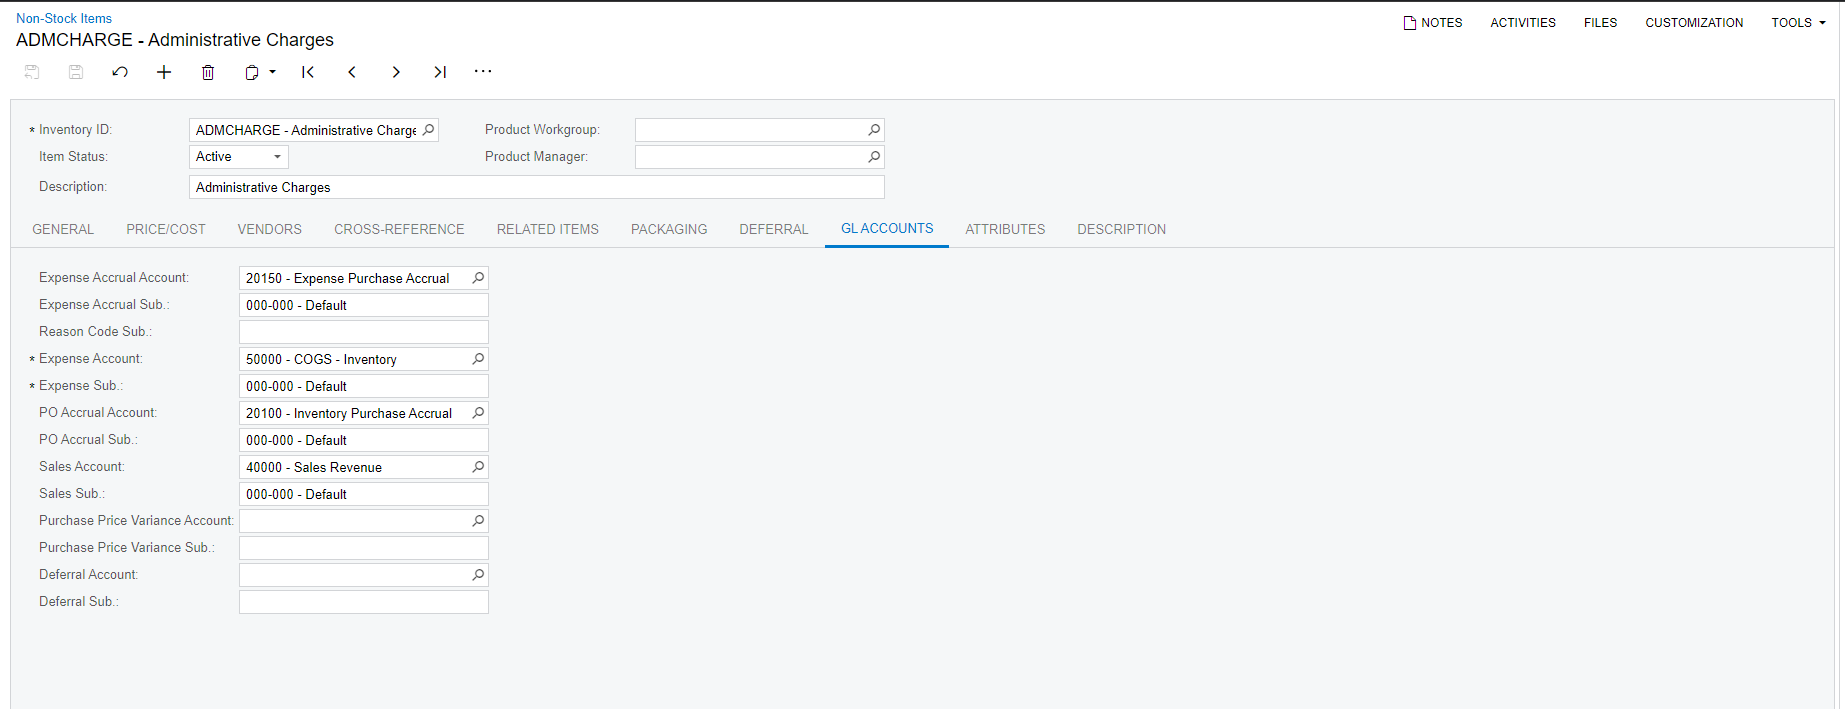
Task: Open the Customization menu
Action: click(1694, 22)
